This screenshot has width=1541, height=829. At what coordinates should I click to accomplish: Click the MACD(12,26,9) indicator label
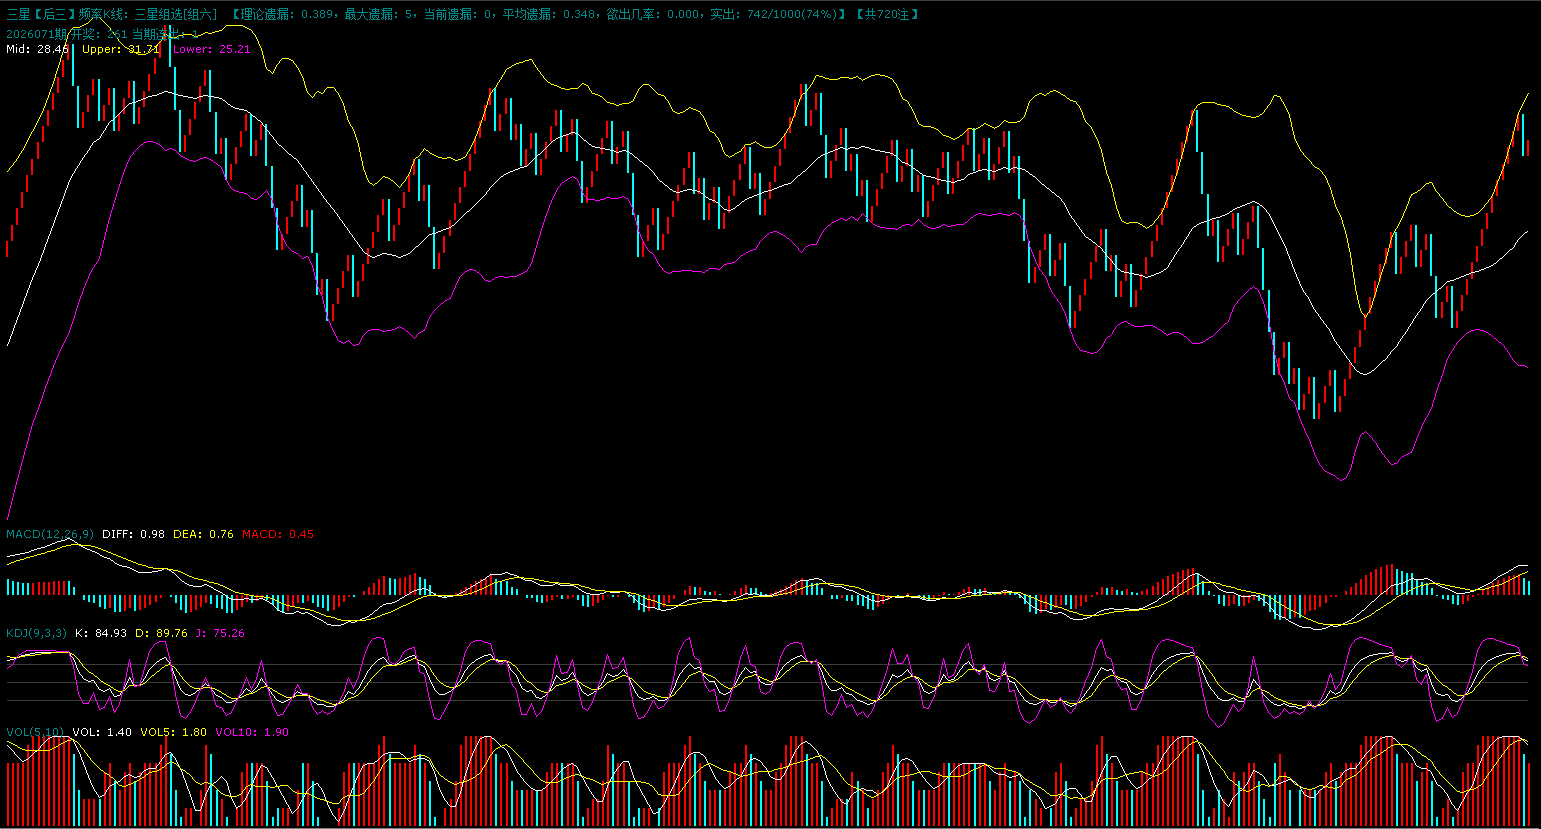pyautogui.click(x=50, y=534)
